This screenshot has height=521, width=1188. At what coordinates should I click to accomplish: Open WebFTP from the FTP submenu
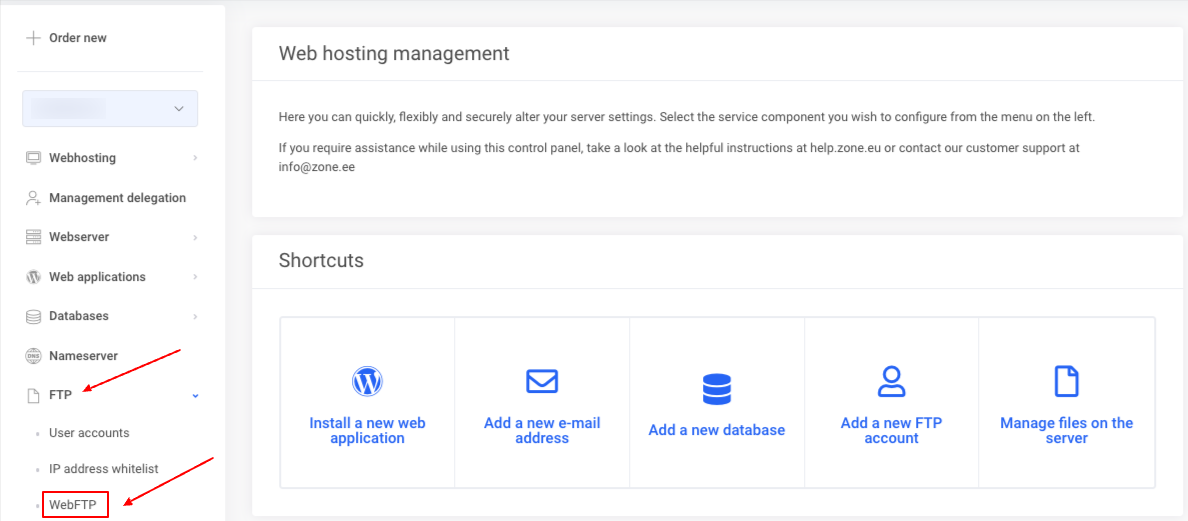point(73,505)
